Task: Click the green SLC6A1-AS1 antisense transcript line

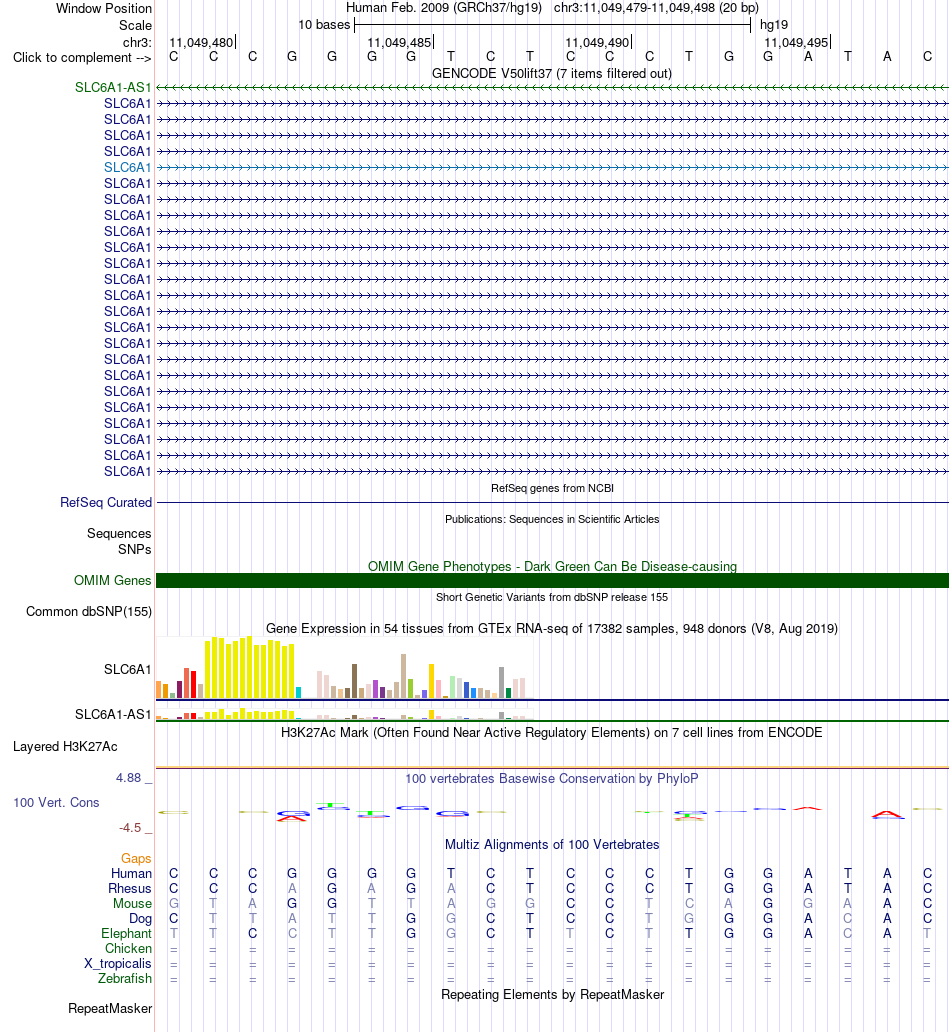Action: point(552,88)
